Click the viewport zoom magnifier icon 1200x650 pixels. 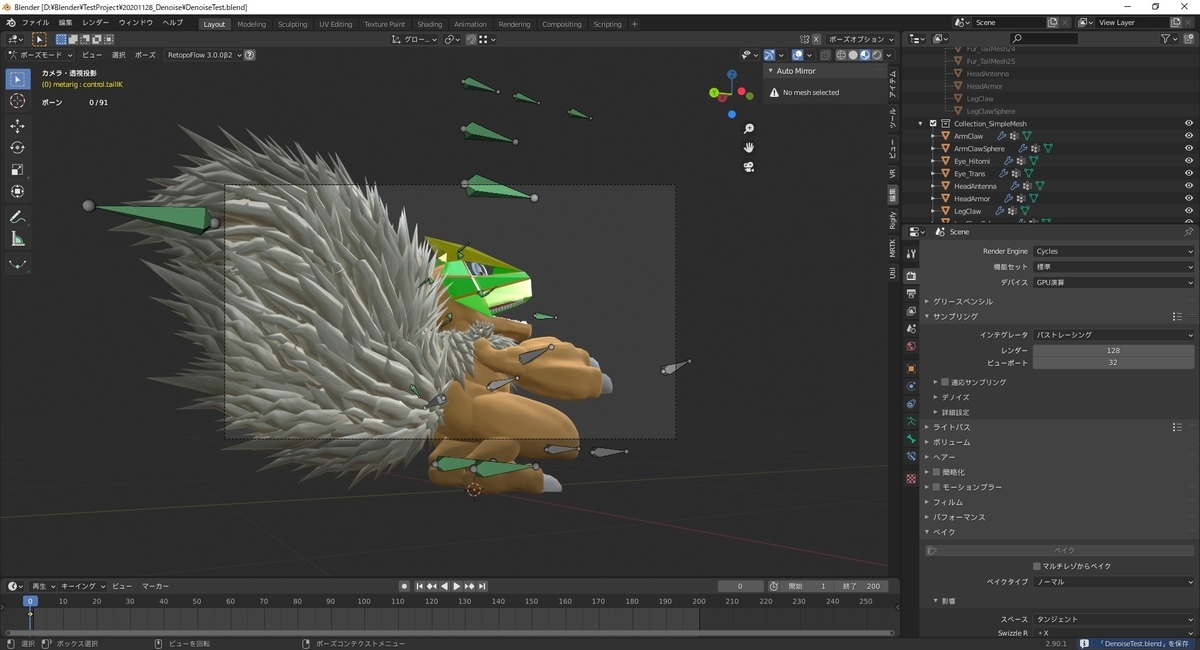(x=748, y=129)
